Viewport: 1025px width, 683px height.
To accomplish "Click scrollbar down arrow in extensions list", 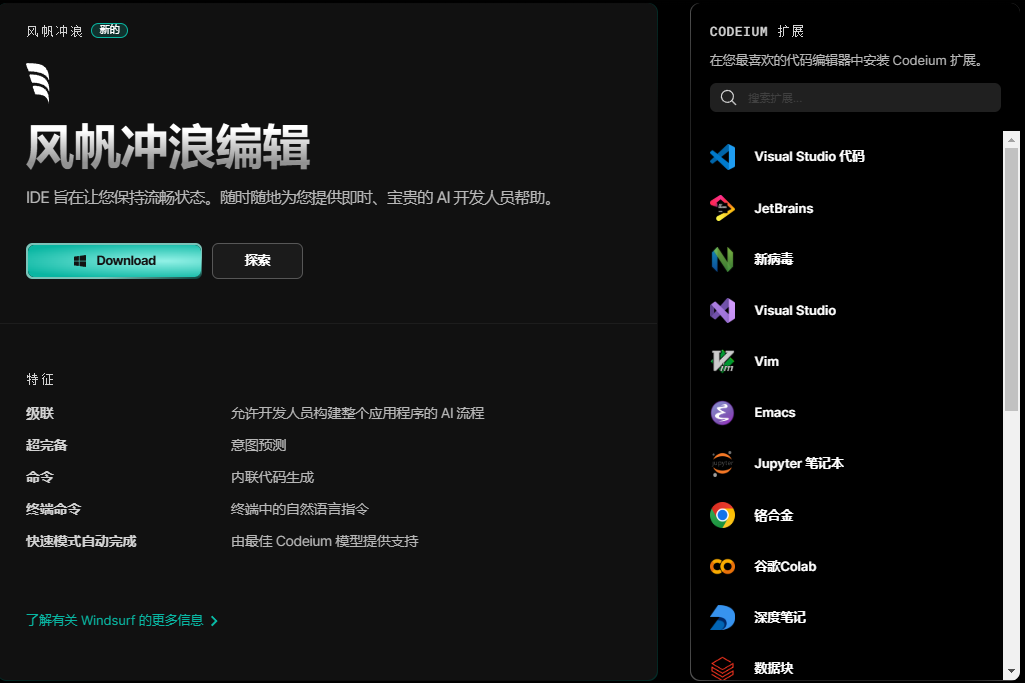I will click(x=1011, y=671).
